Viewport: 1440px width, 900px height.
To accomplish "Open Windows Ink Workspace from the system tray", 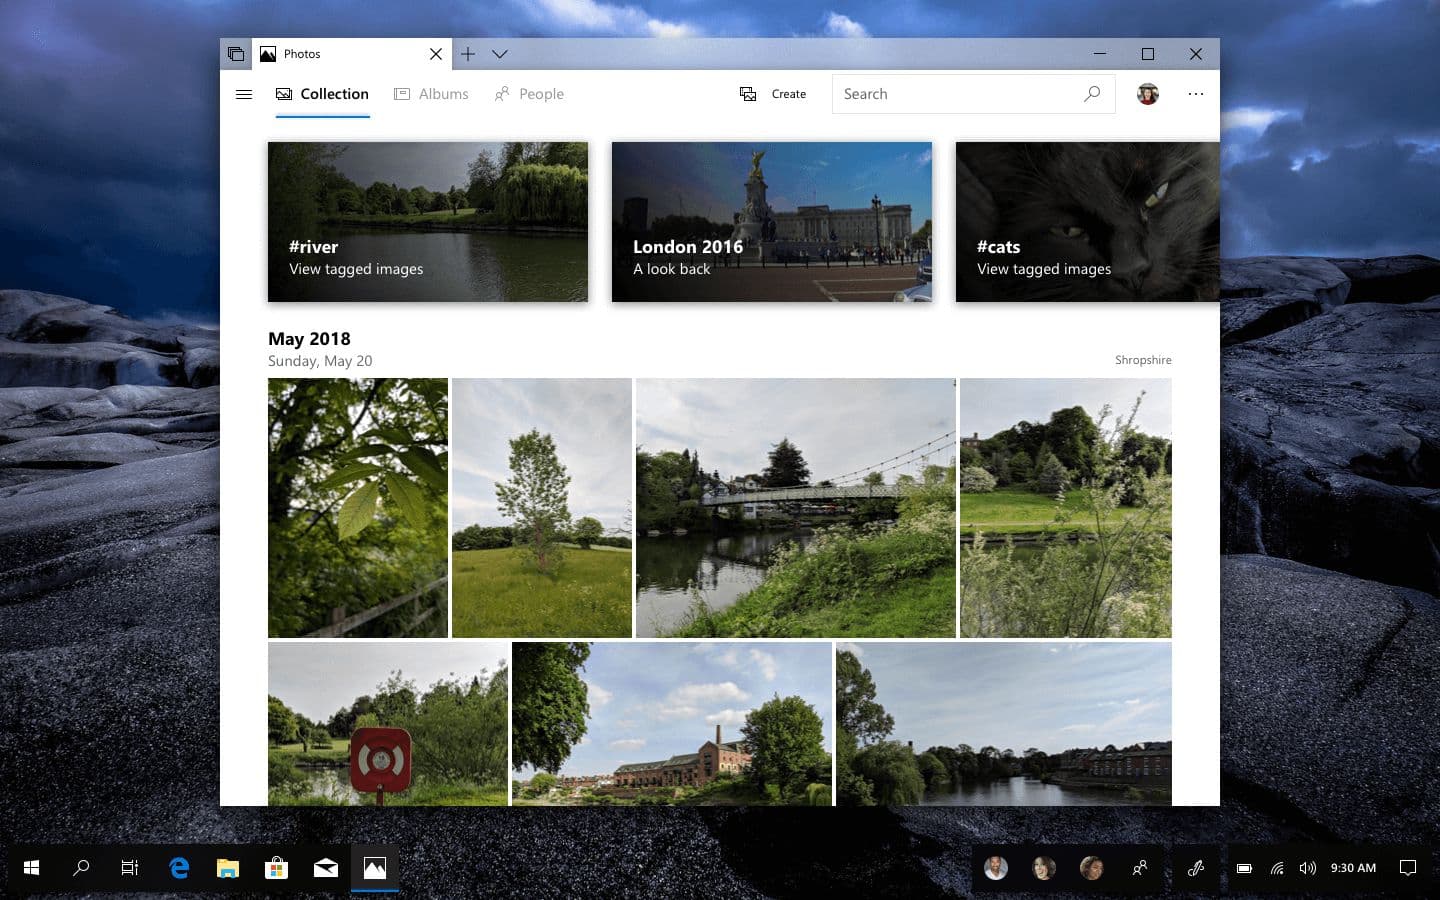I will click(x=1196, y=868).
